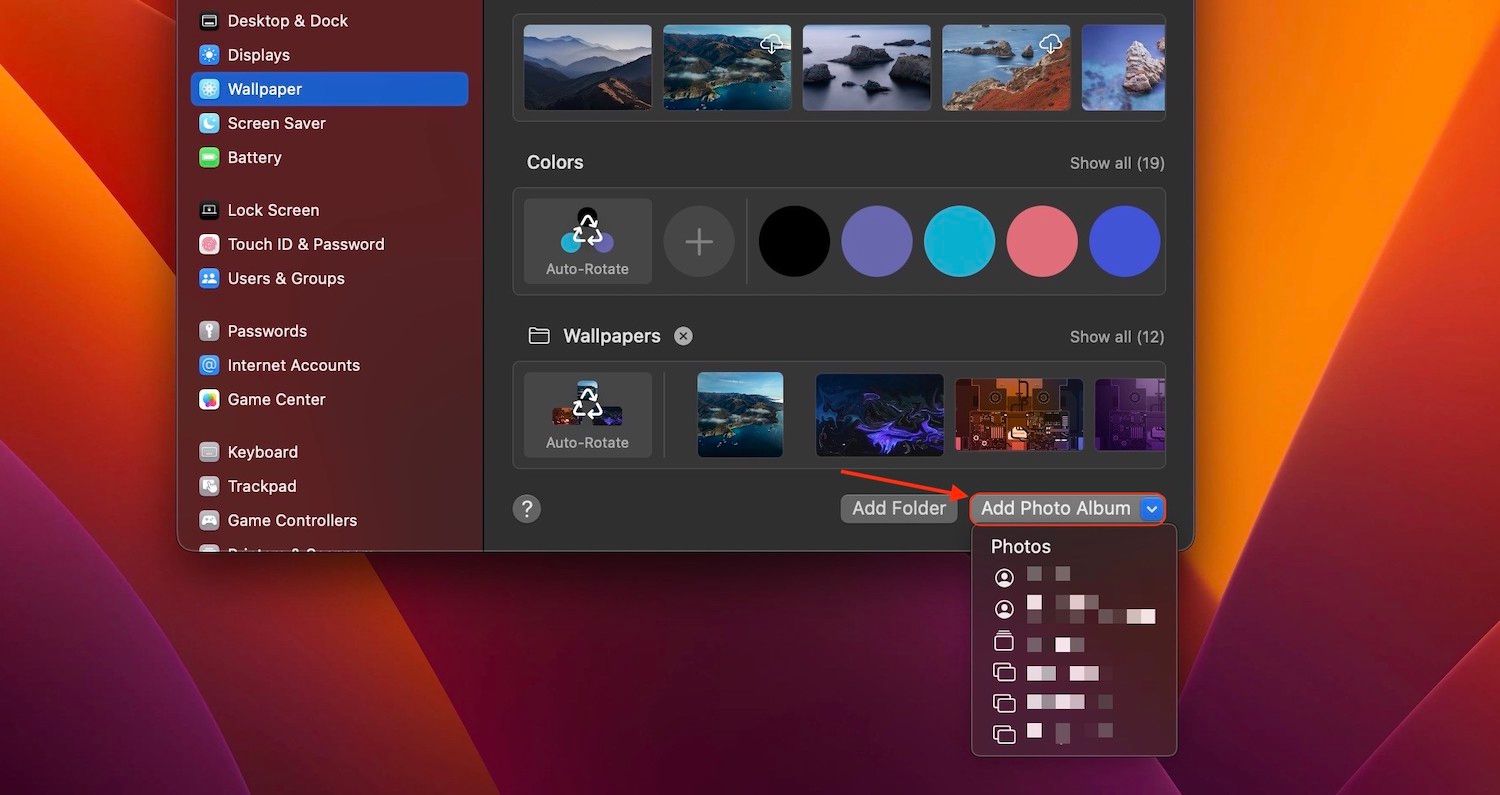Select the Battery icon in sidebar
The width and height of the screenshot is (1500, 795).
click(209, 157)
